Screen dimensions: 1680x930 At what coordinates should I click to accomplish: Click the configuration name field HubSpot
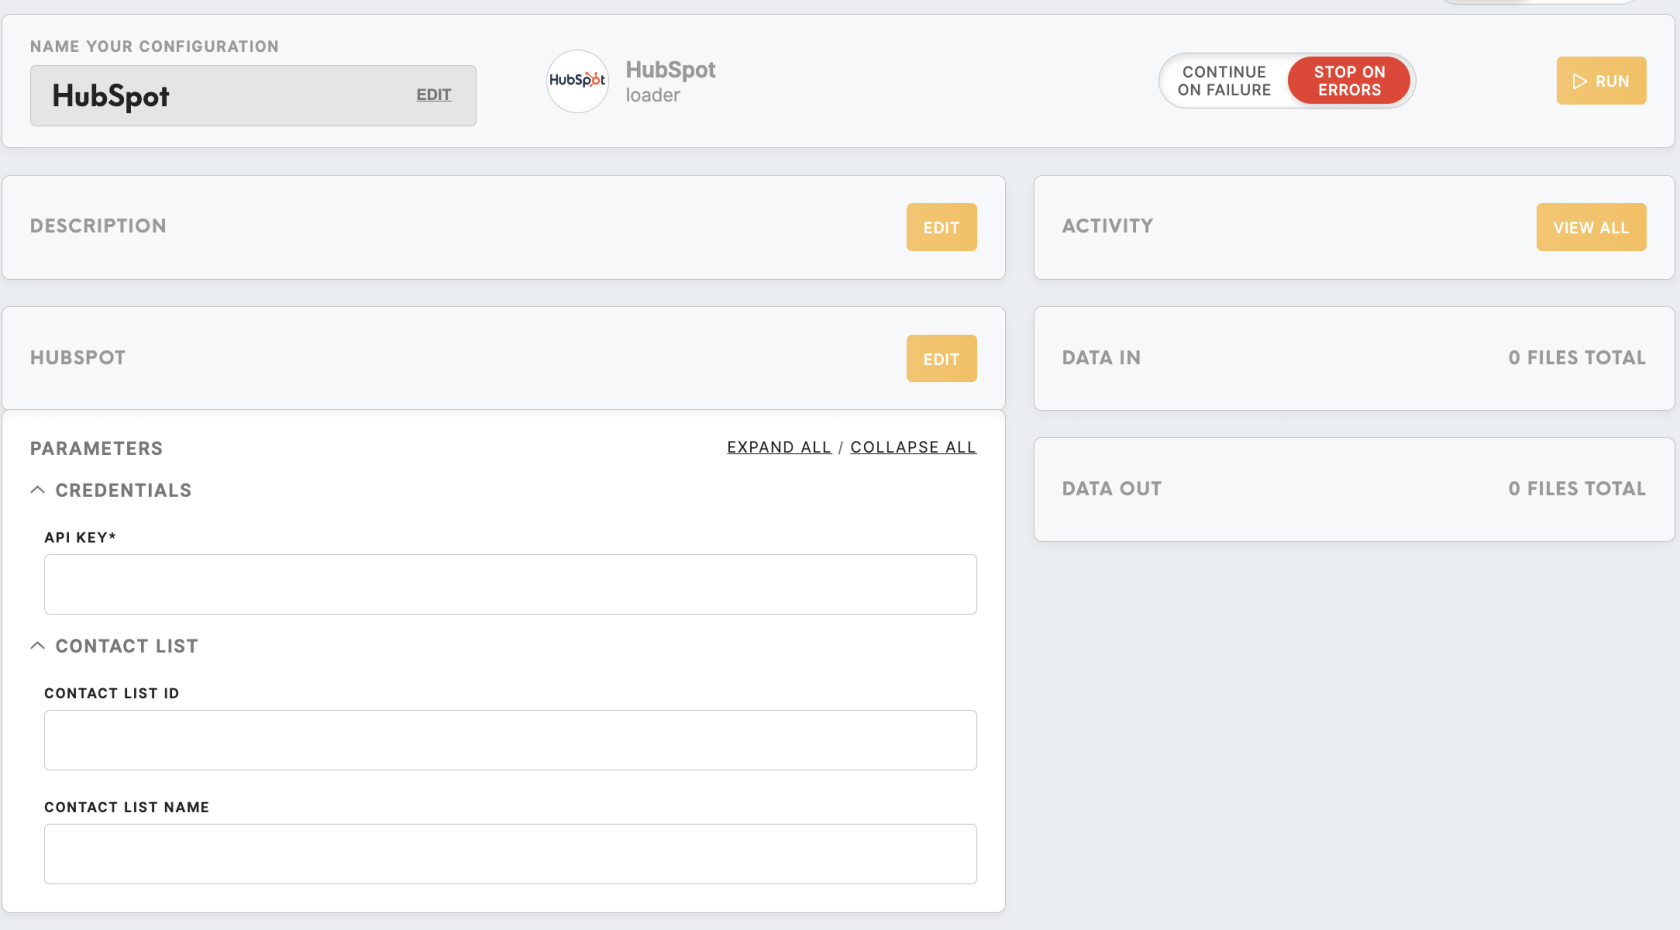[253, 96]
